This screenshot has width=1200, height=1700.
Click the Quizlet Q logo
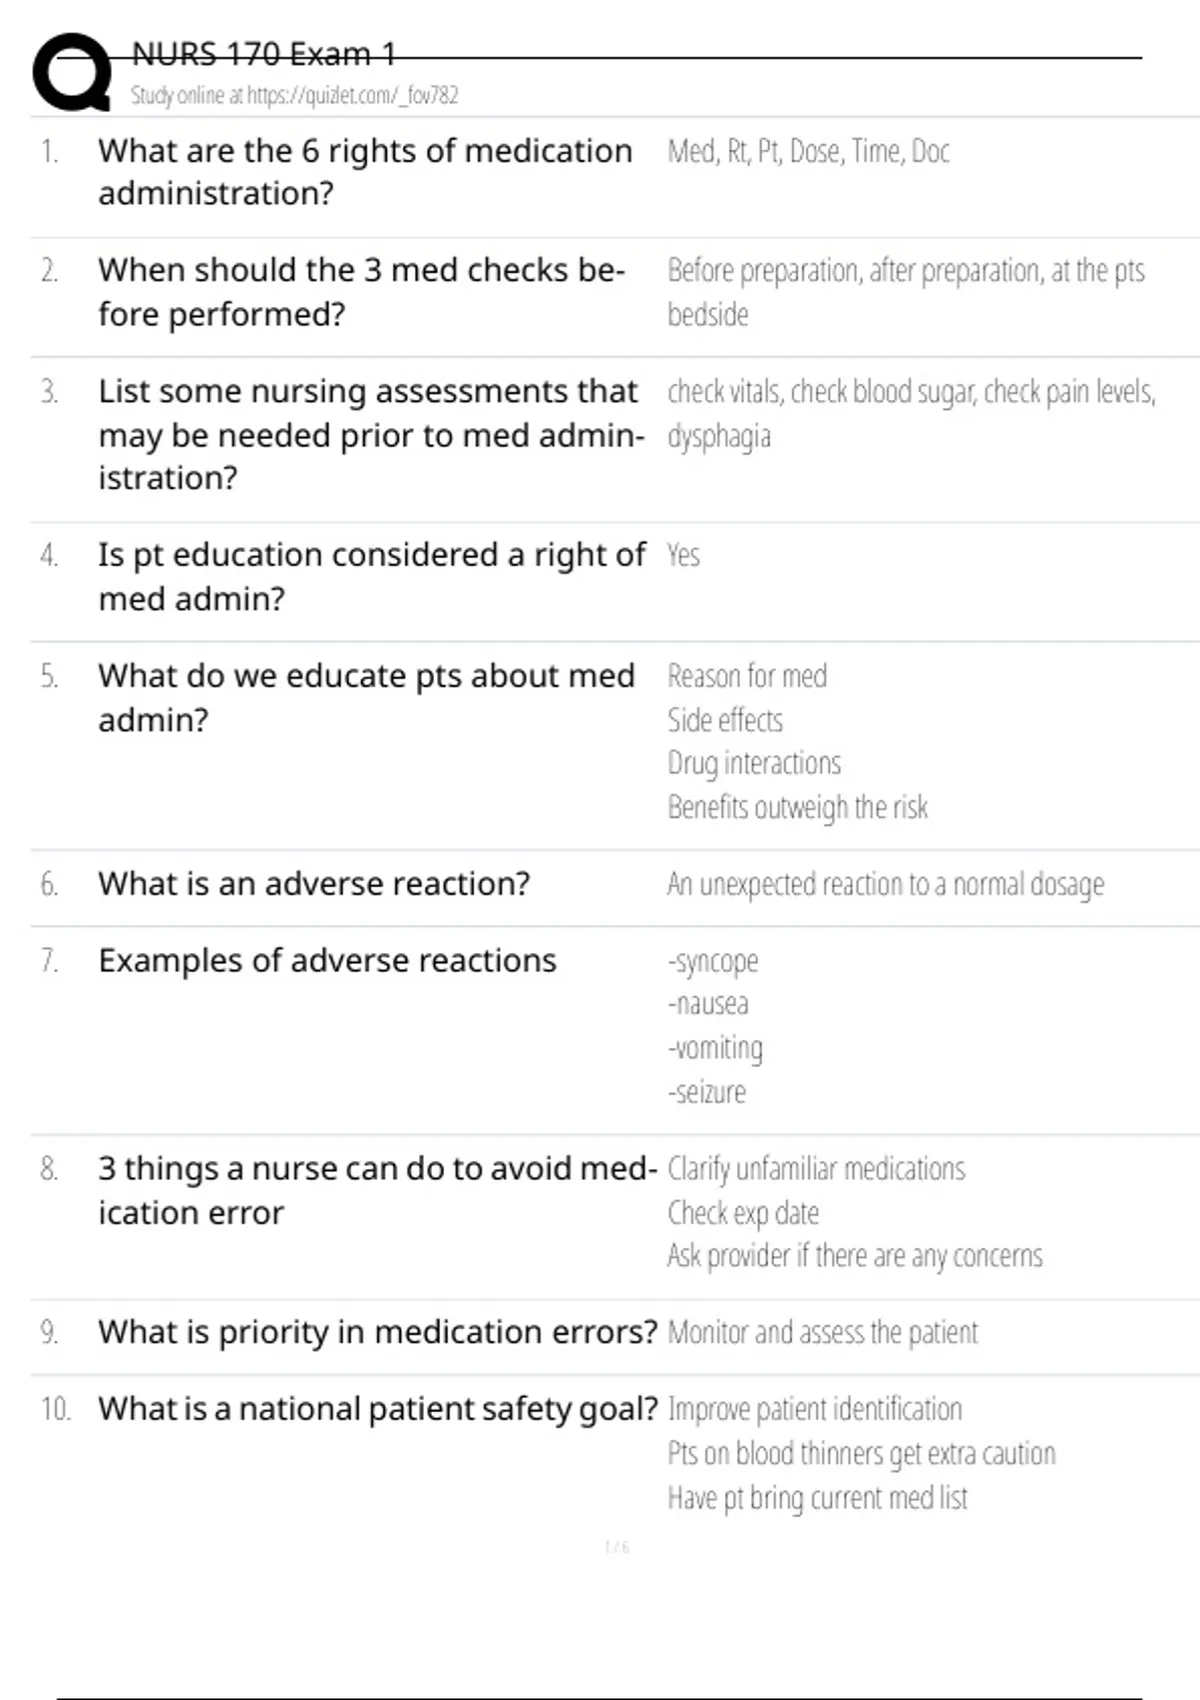[71, 72]
